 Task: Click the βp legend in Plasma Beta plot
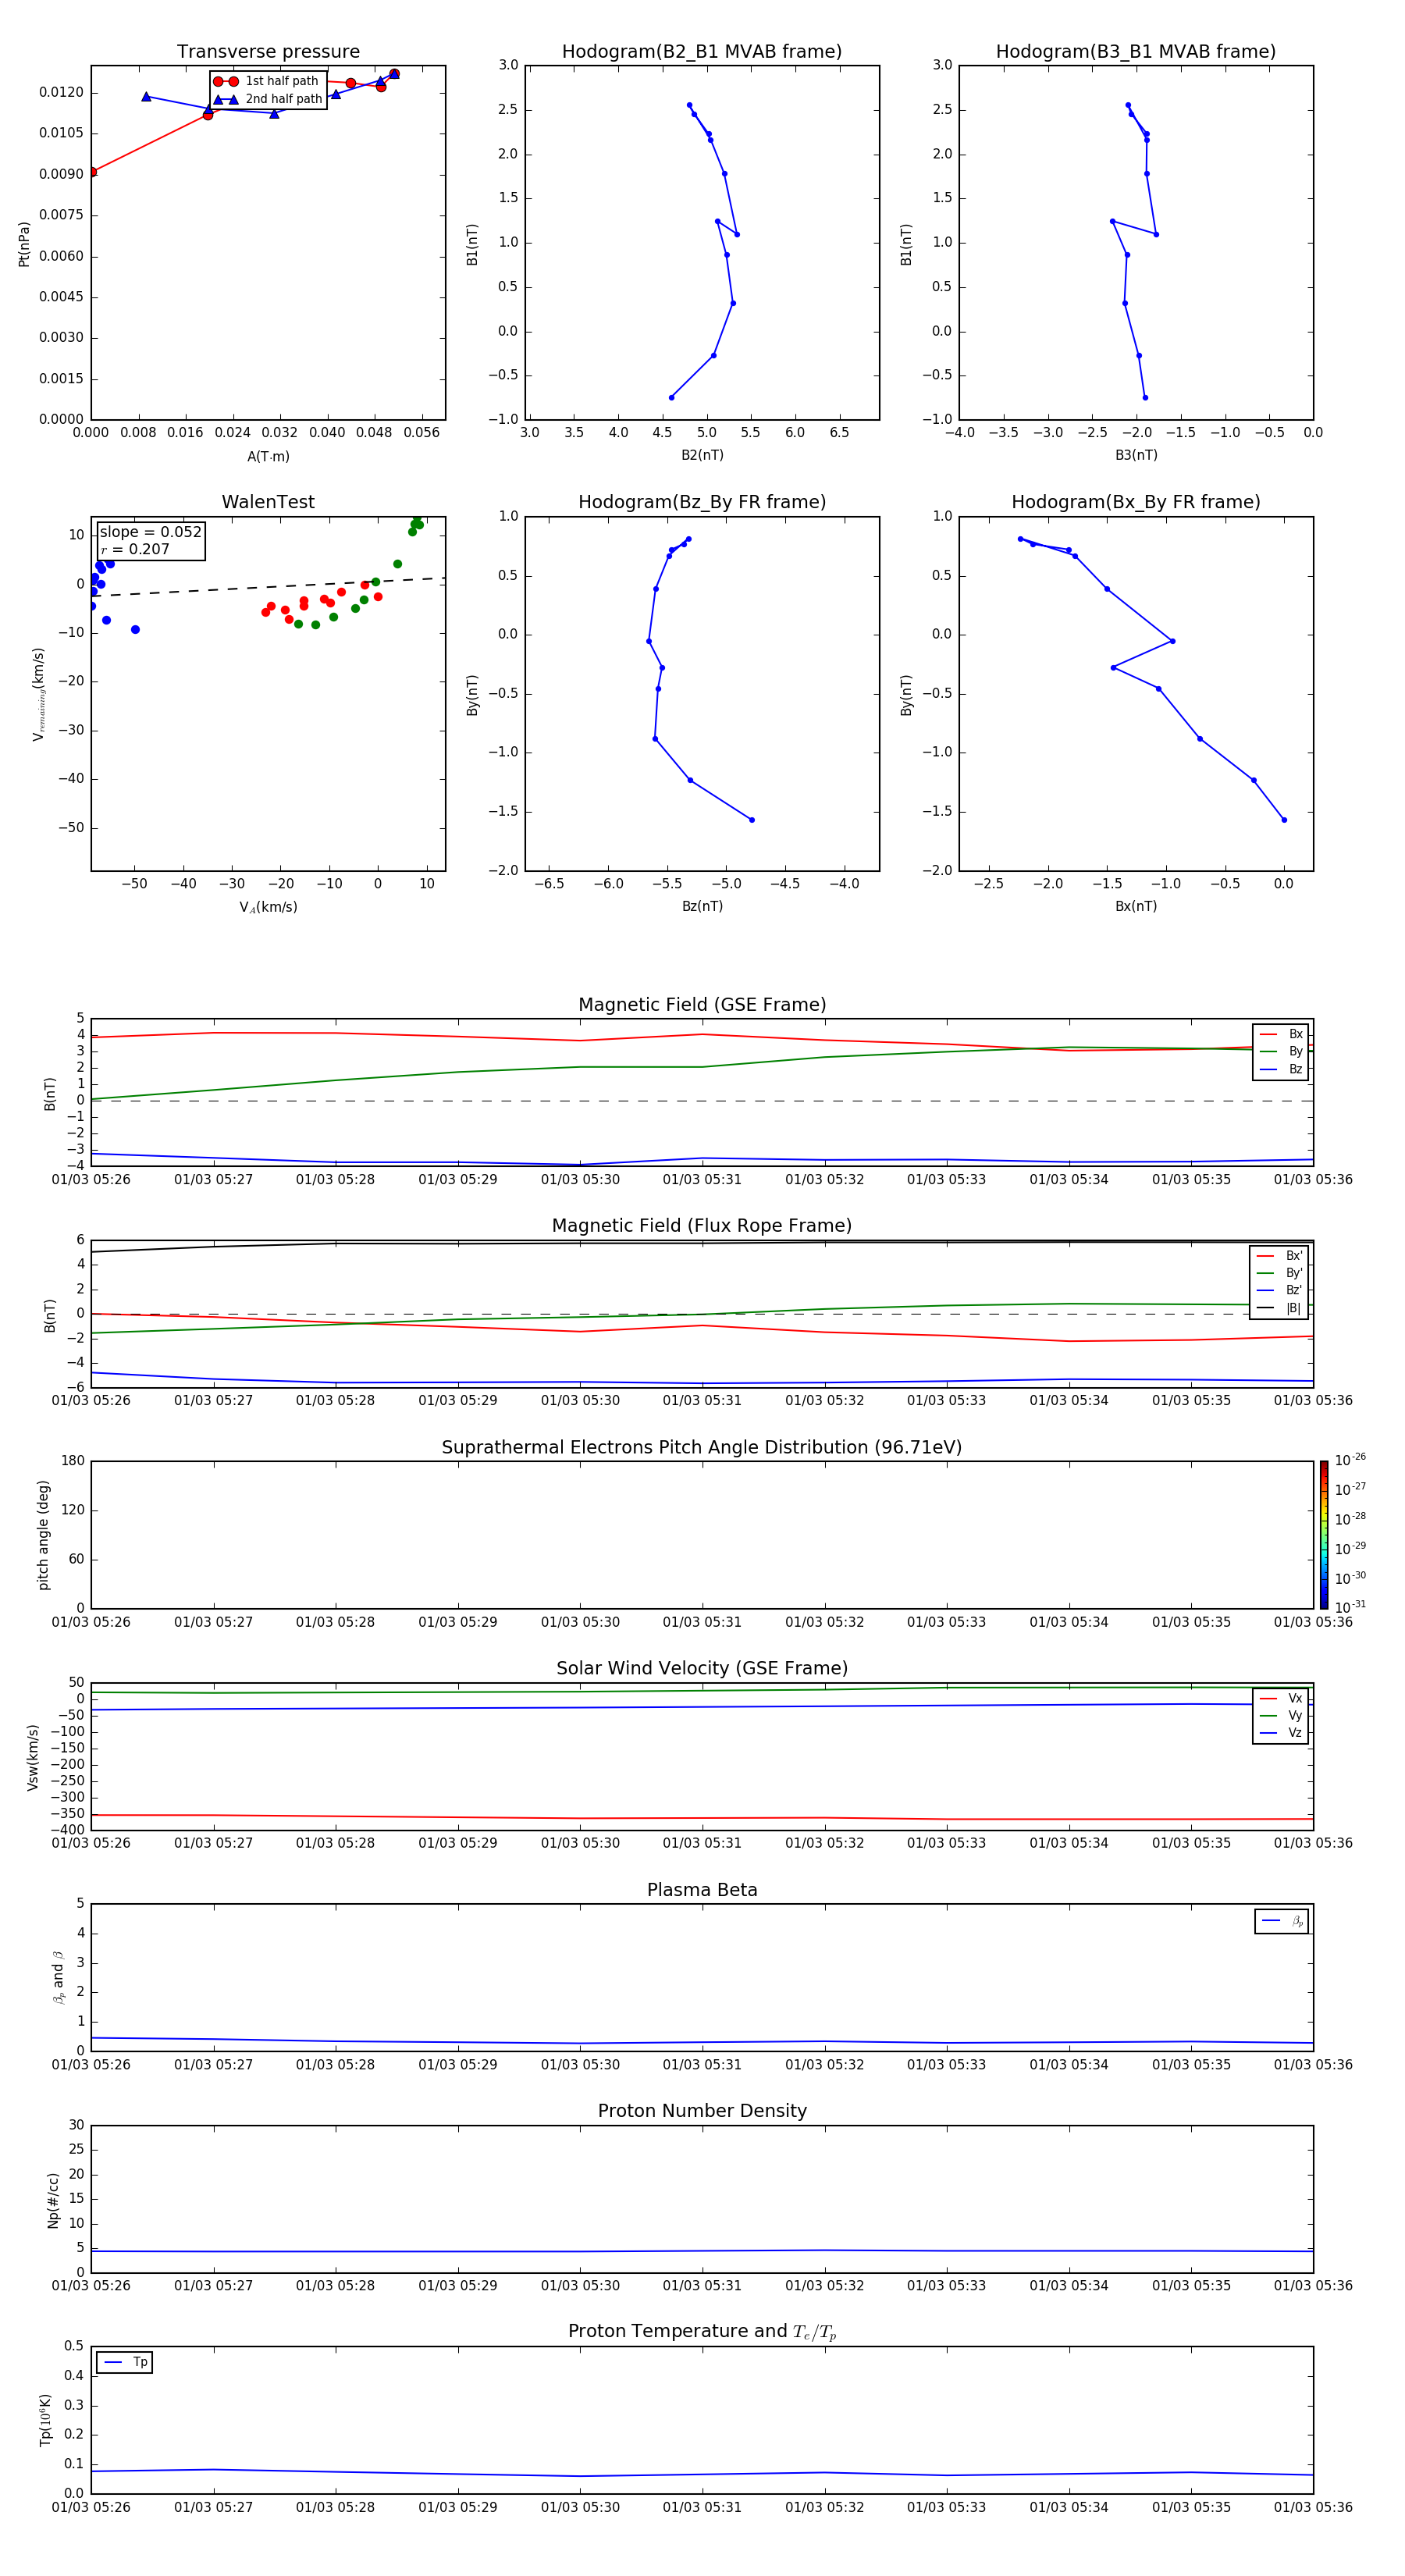[x=1282, y=1921]
